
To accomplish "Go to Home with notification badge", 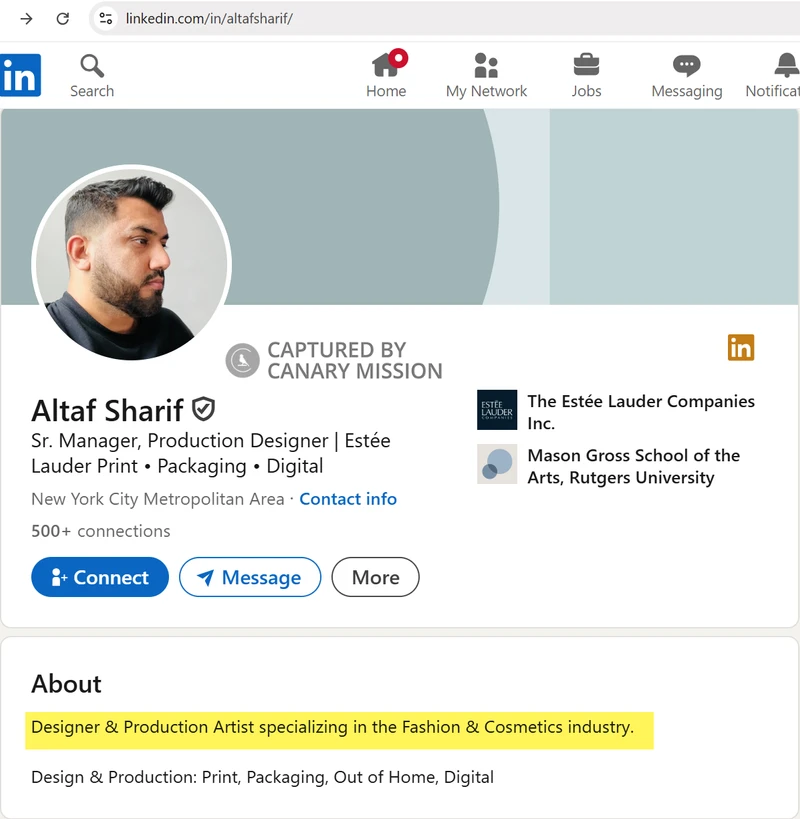I will (389, 64).
